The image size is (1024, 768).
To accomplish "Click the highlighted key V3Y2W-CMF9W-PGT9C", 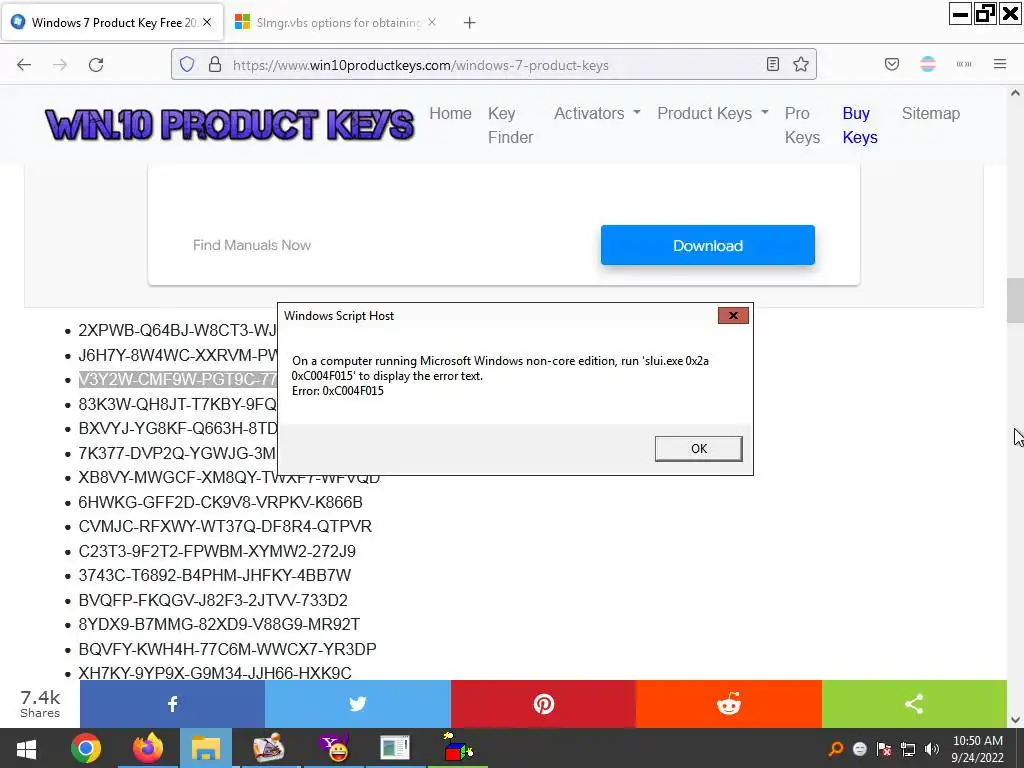I will pos(178,379).
